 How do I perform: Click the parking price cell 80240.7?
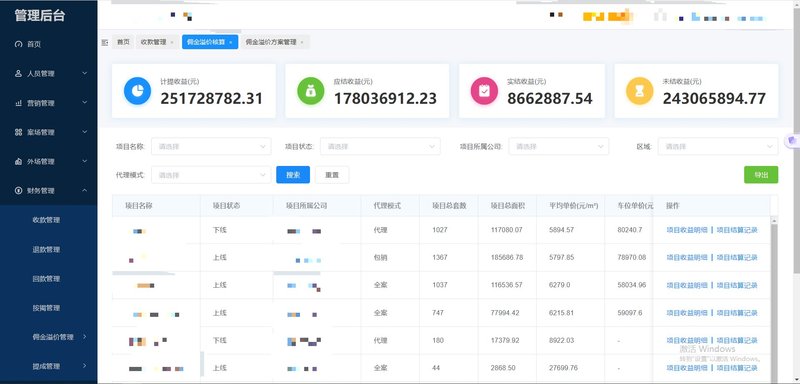point(630,230)
